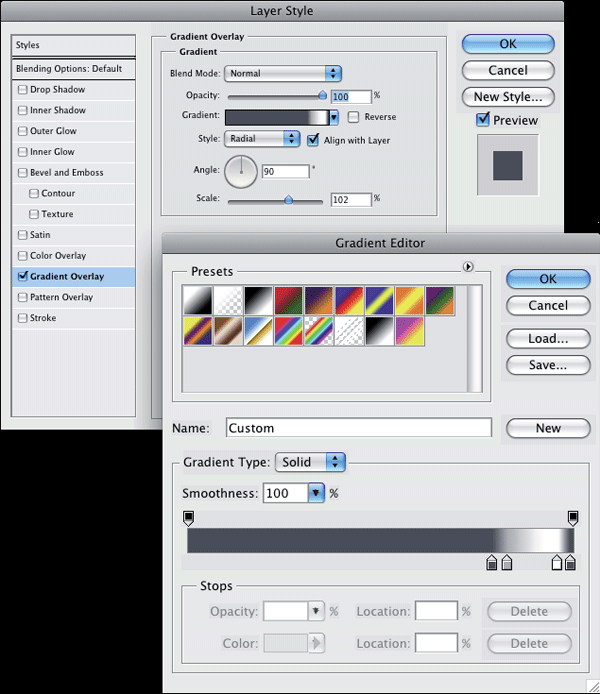Click the New gradient button
This screenshot has width=600, height=694.
[548, 428]
